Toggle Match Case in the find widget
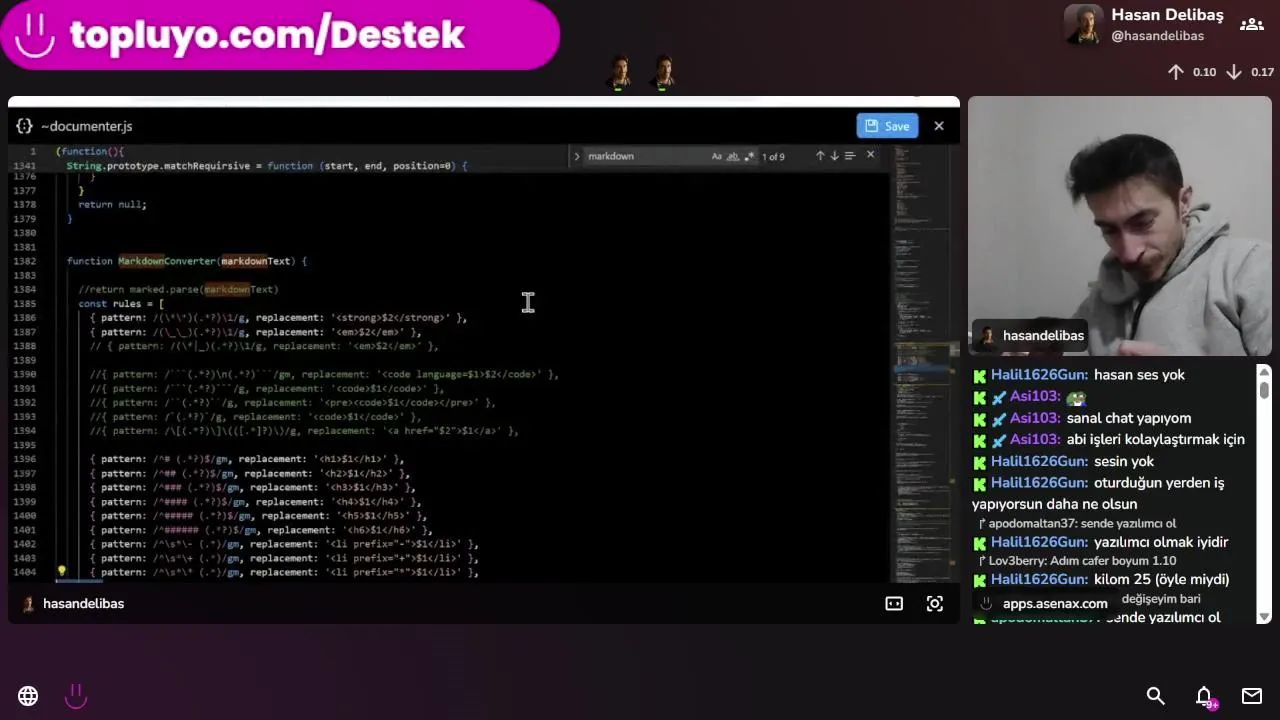 (x=716, y=156)
